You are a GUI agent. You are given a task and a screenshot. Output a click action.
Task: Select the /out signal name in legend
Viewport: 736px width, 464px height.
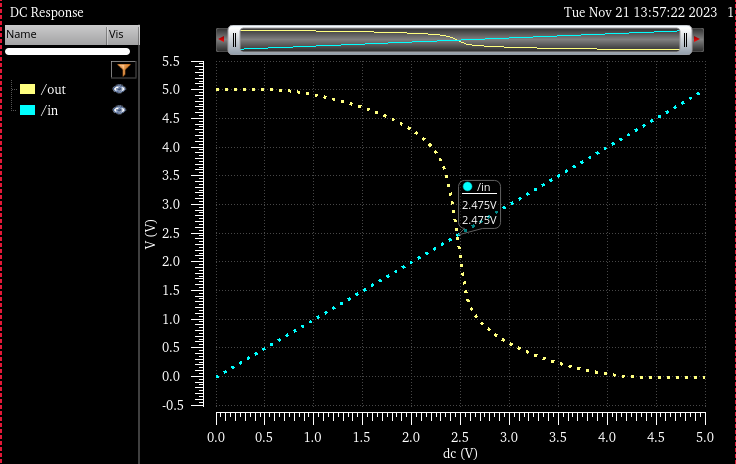click(x=53, y=89)
